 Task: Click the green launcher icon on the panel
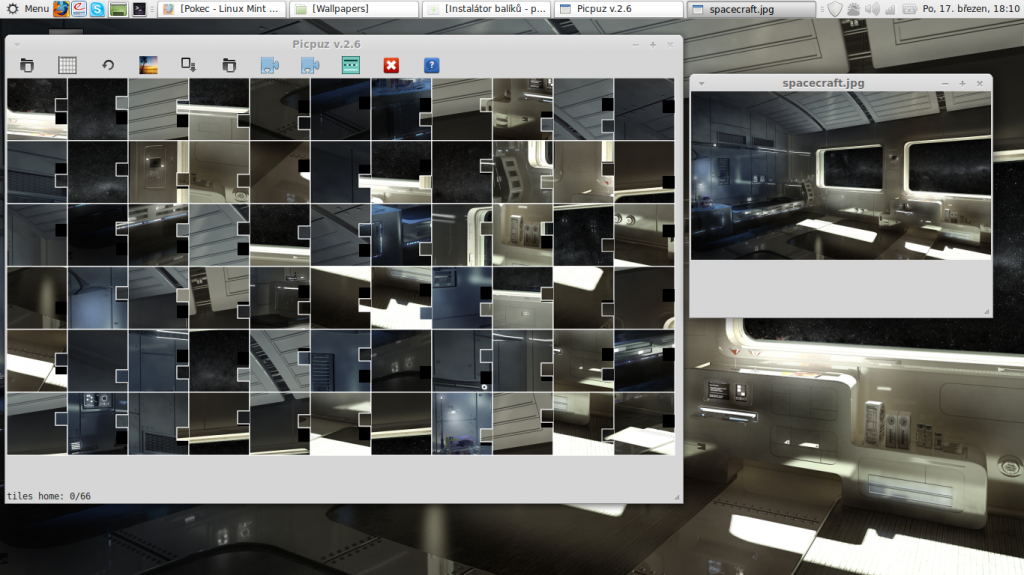point(118,8)
